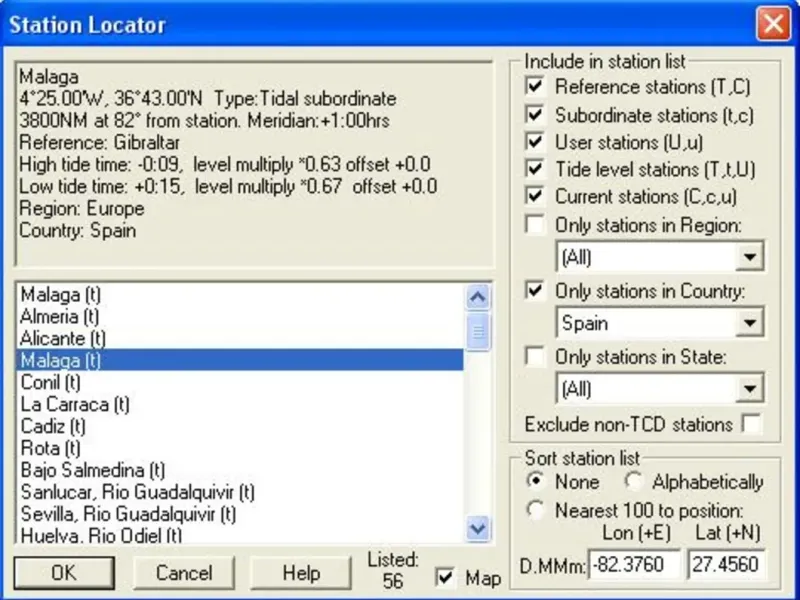Image resolution: width=800 pixels, height=600 pixels.
Task: Select Nearest 100 to position option
Action: [536, 510]
